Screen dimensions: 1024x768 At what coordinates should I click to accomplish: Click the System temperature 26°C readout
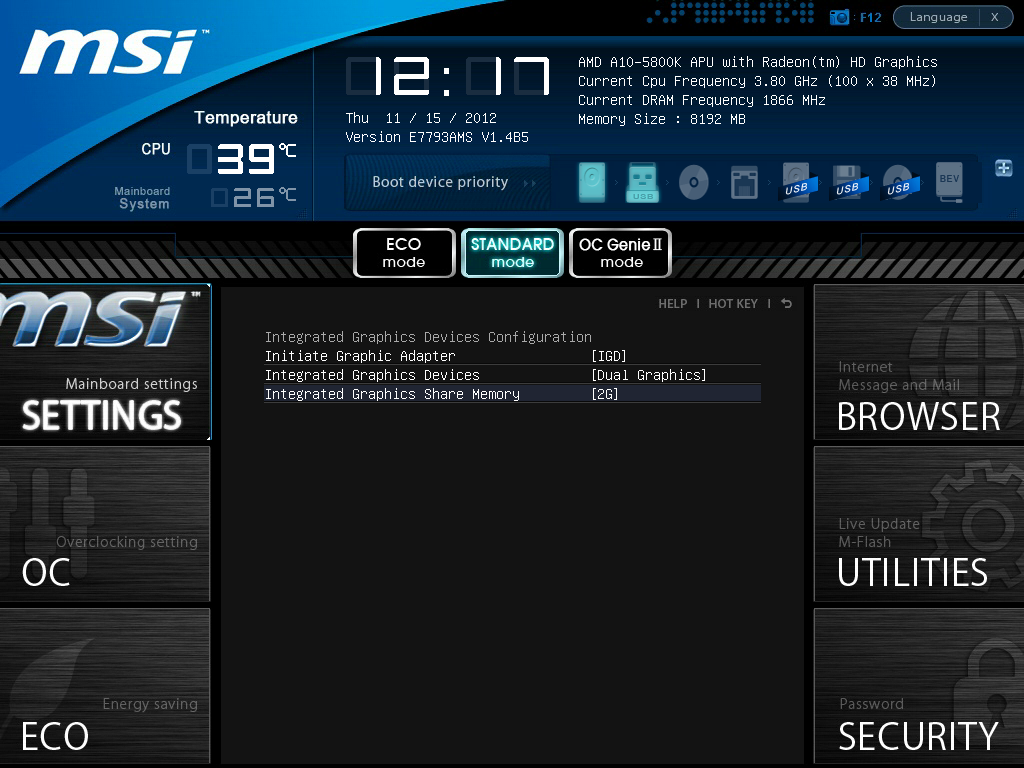(x=254, y=197)
